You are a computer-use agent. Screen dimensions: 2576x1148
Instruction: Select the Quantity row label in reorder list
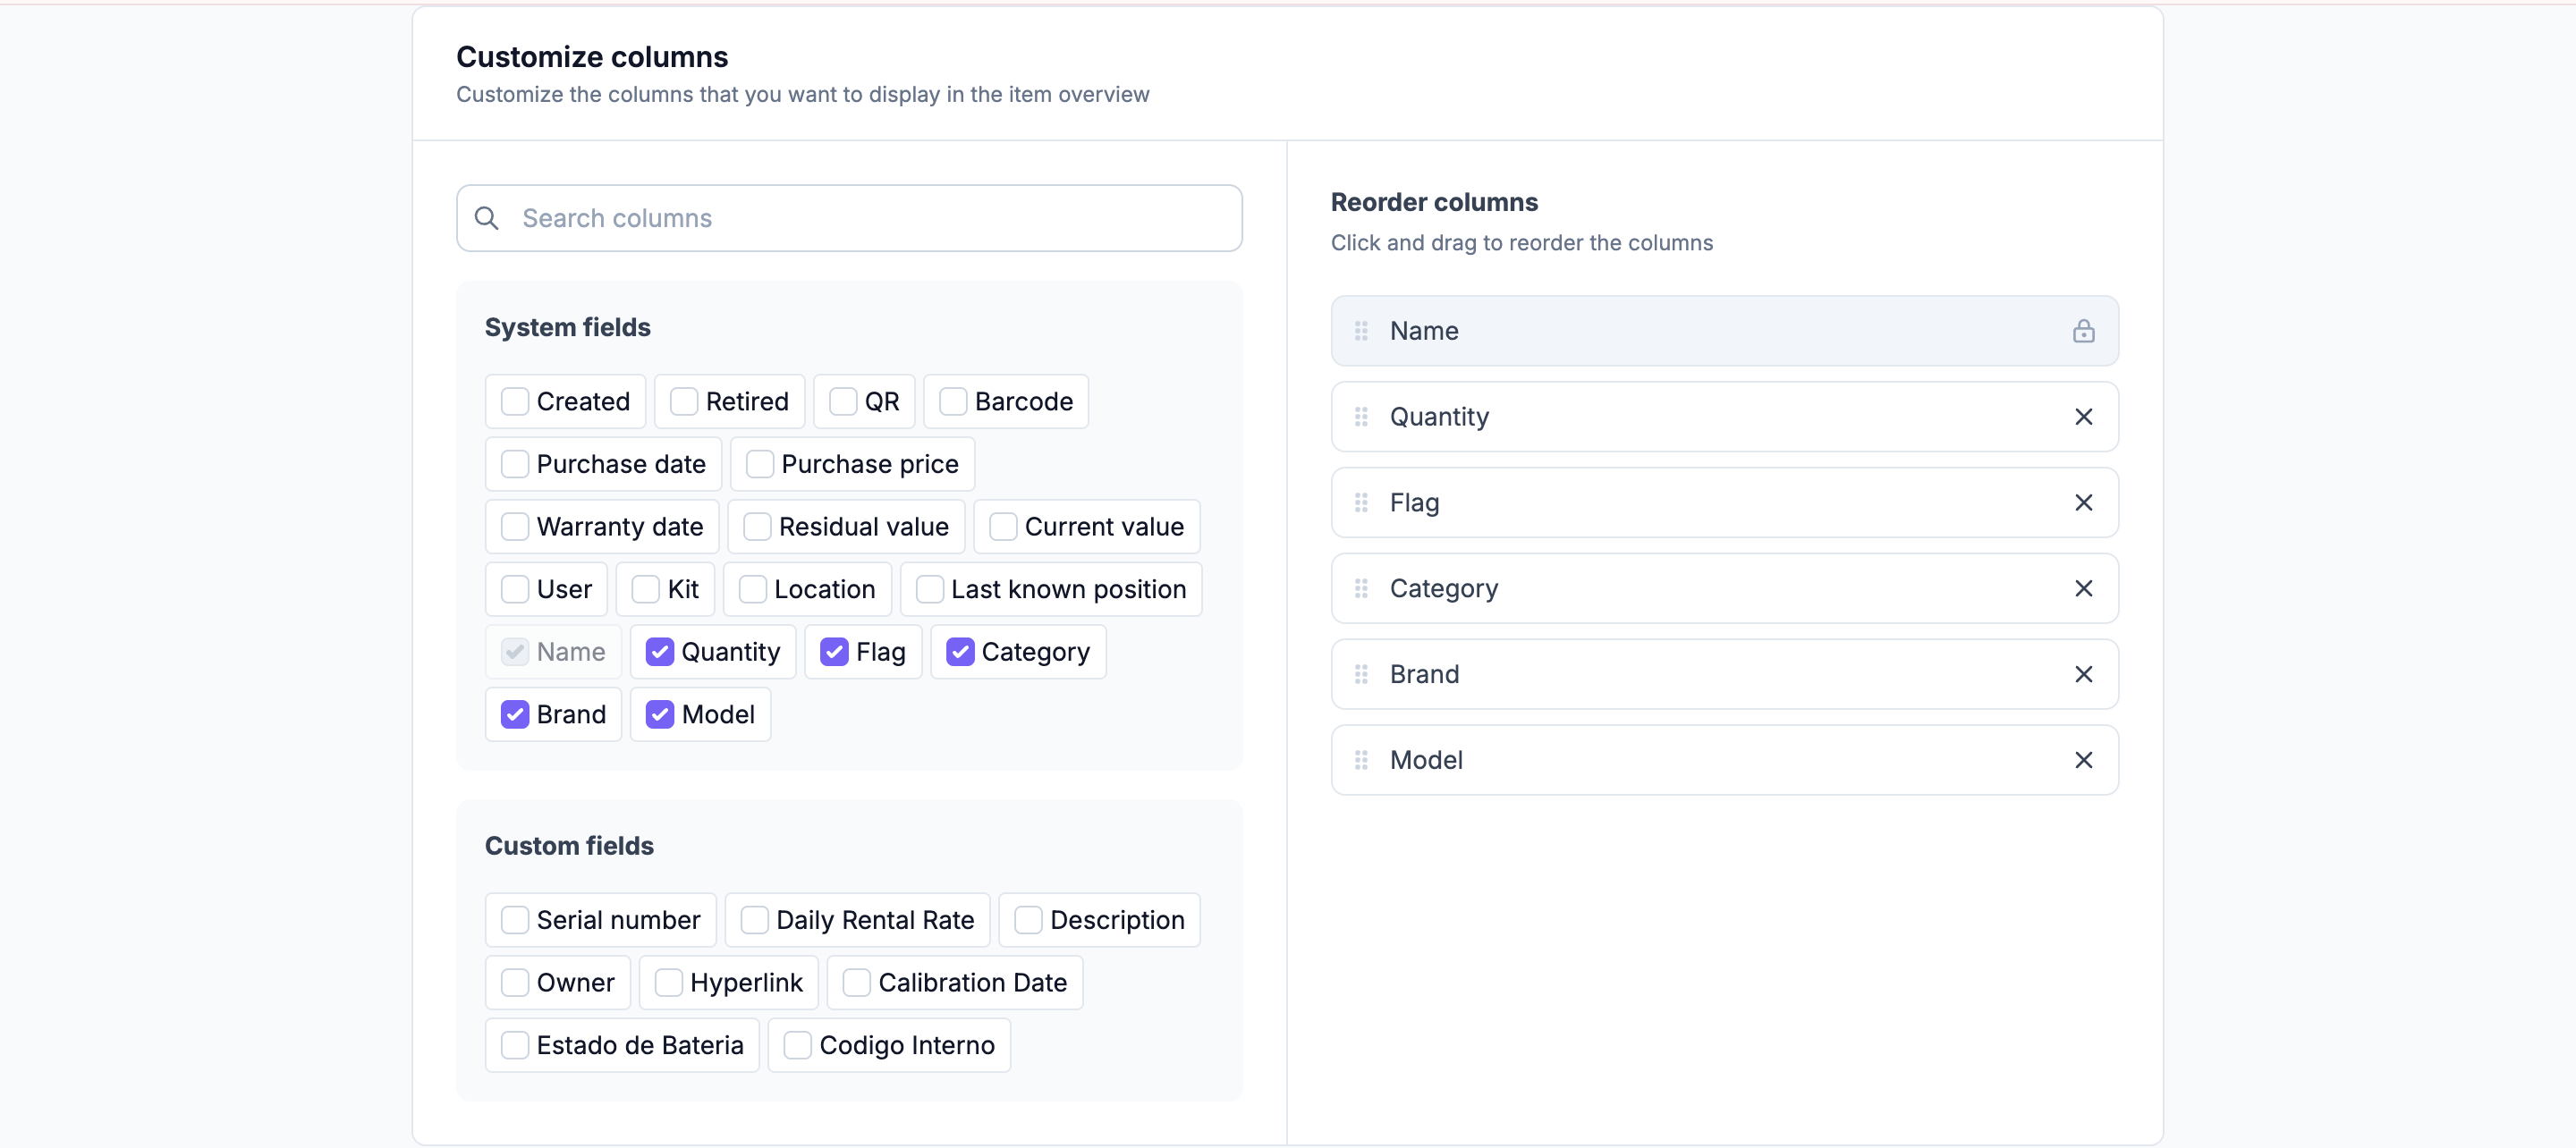click(1439, 417)
